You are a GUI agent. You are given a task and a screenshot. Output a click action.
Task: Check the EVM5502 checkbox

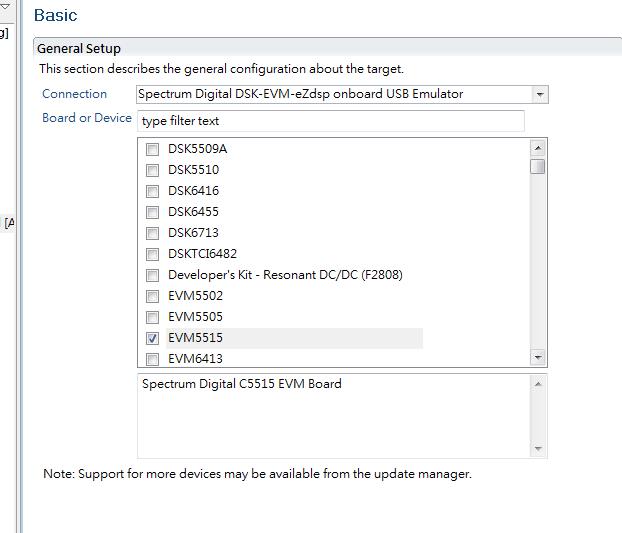point(152,296)
